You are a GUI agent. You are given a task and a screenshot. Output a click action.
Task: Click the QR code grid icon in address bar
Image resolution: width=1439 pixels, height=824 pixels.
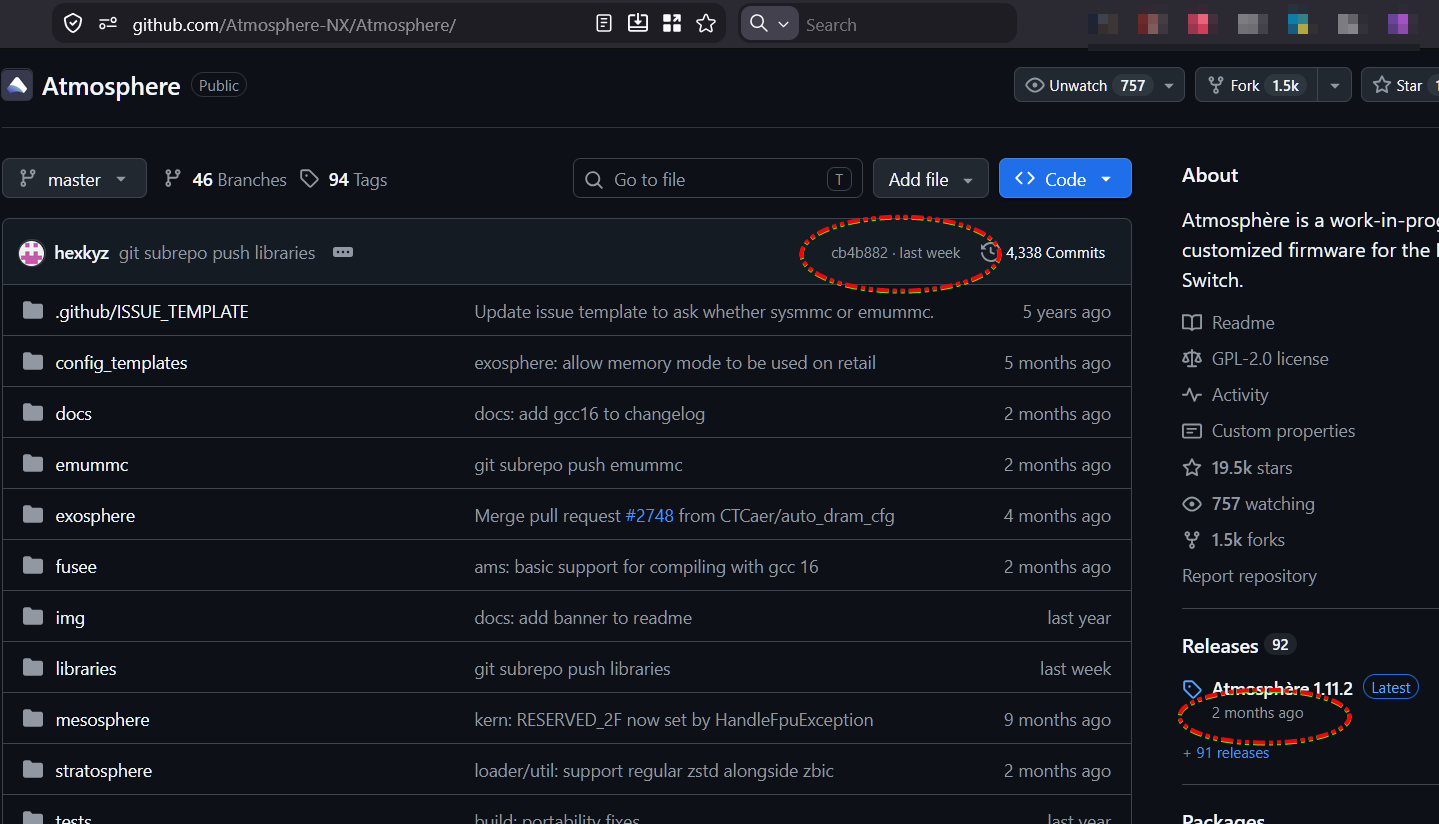(672, 24)
